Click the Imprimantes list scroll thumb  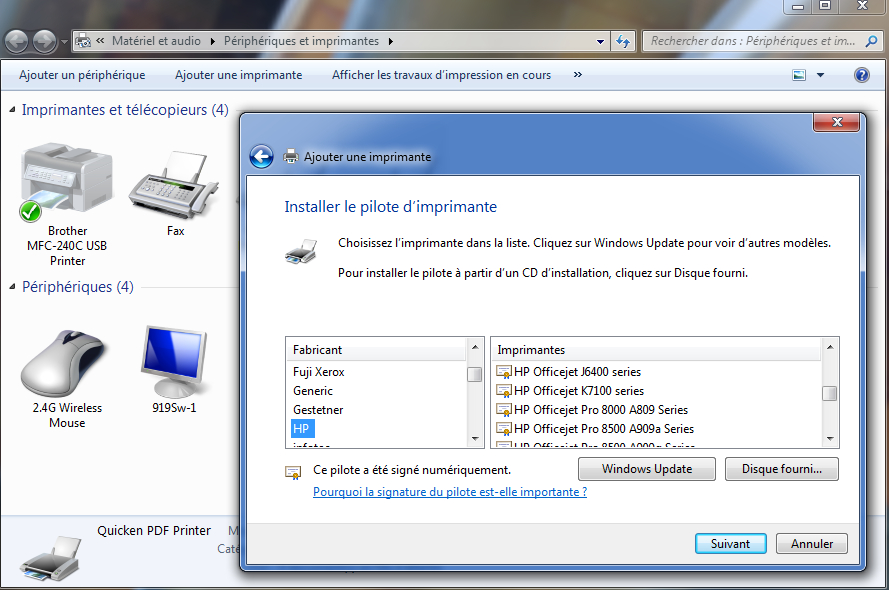(x=829, y=393)
